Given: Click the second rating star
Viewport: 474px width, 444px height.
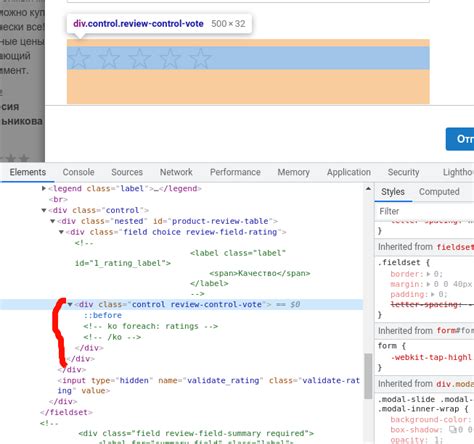Looking at the screenshot, I should click(109, 58).
